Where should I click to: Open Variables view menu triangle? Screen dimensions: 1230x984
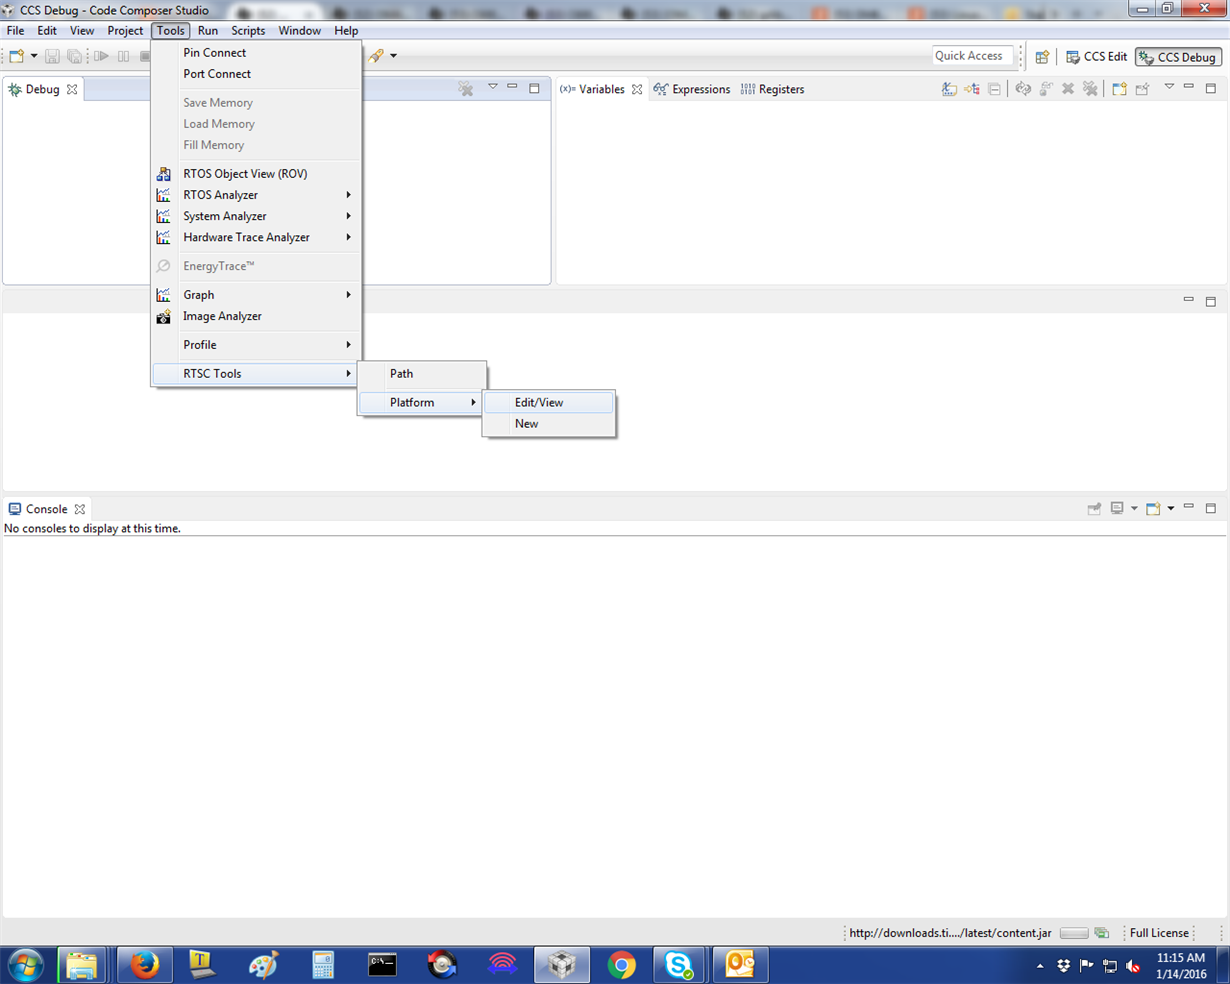point(1168,88)
